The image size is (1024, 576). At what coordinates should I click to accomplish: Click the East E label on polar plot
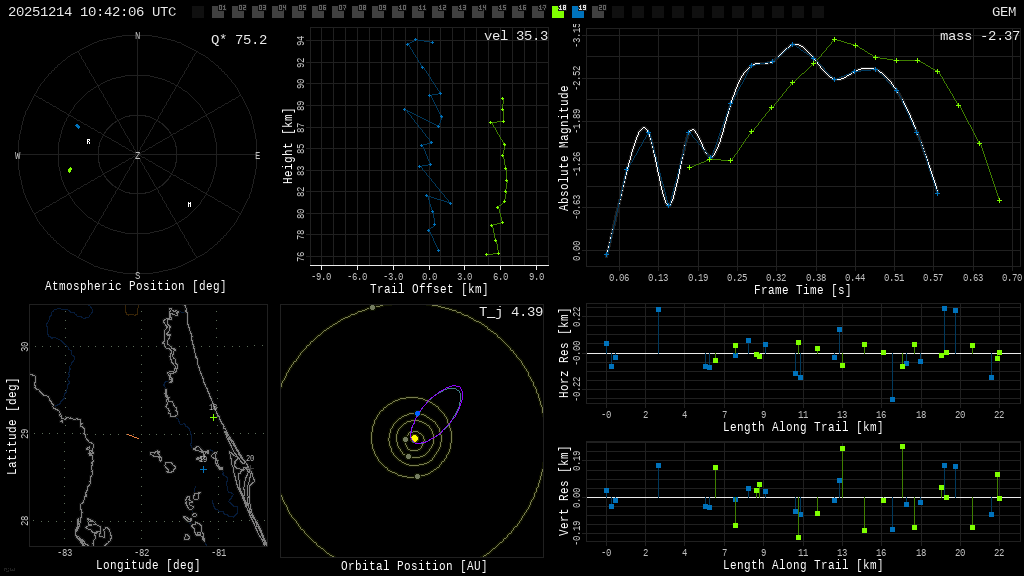257,155
